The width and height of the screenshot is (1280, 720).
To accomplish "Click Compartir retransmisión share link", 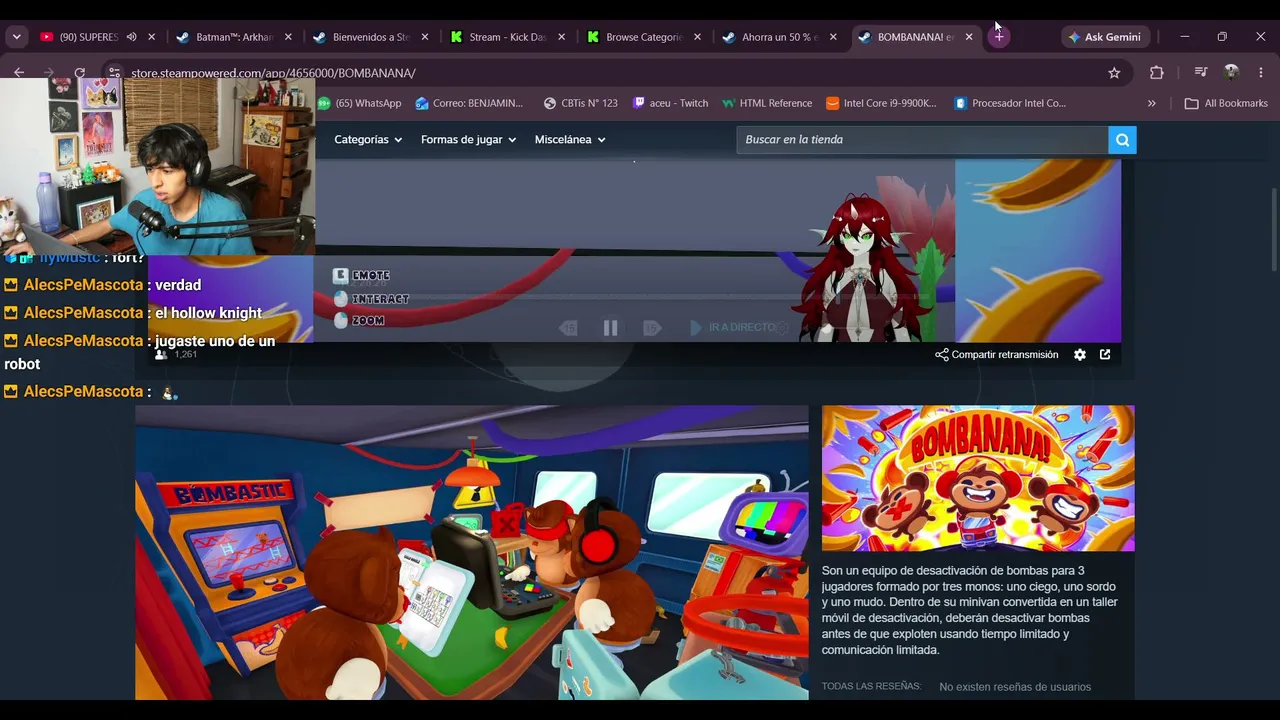I will coord(997,355).
